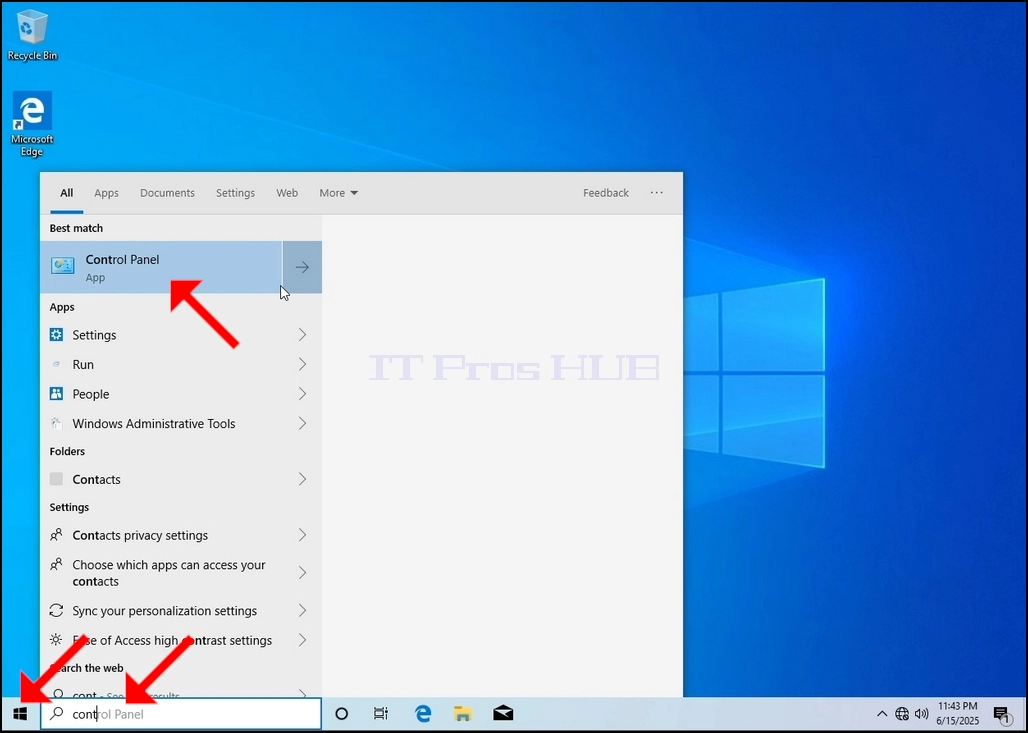This screenshot has width=1028, height=733.
Task: Open the three-dot options menu
Action: (x=657, y=193)
